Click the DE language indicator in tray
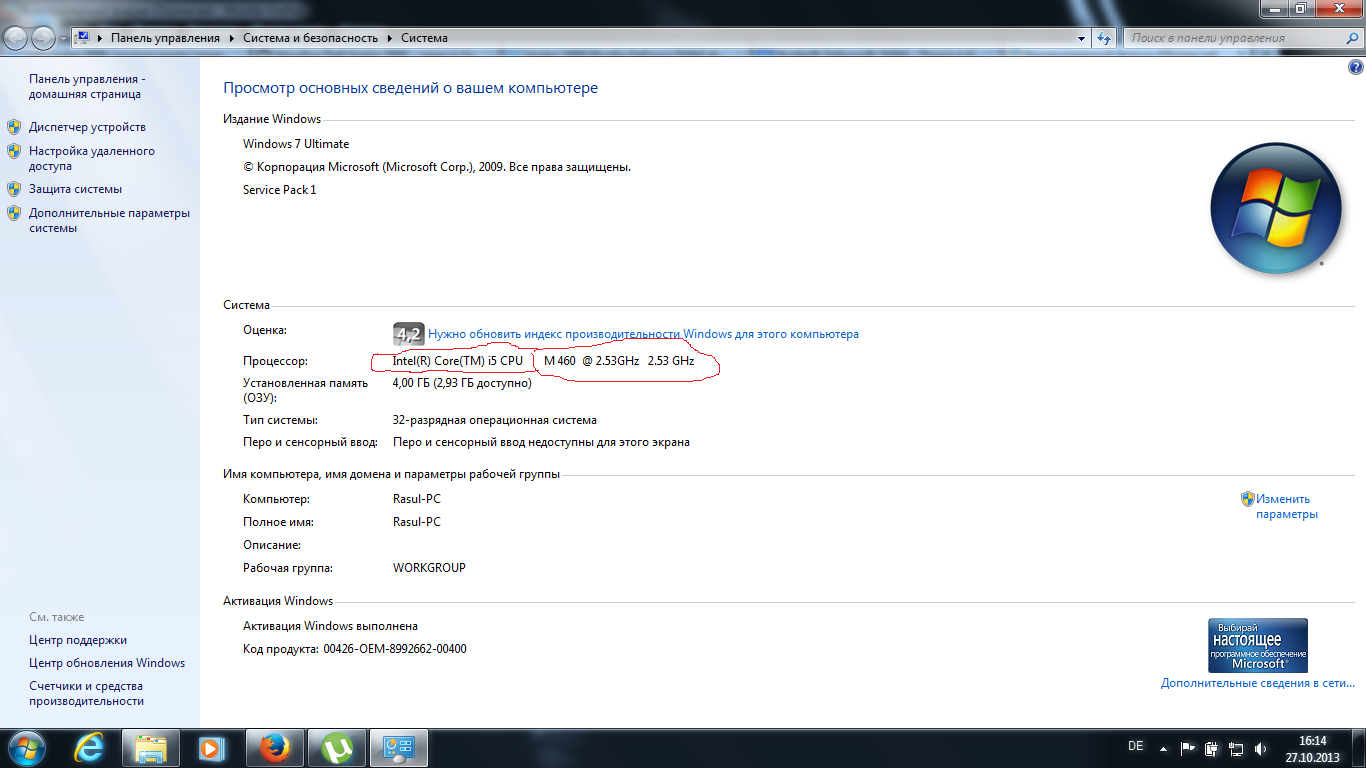The height and width of the screenshot is (768, 1366). [1135, 746]
